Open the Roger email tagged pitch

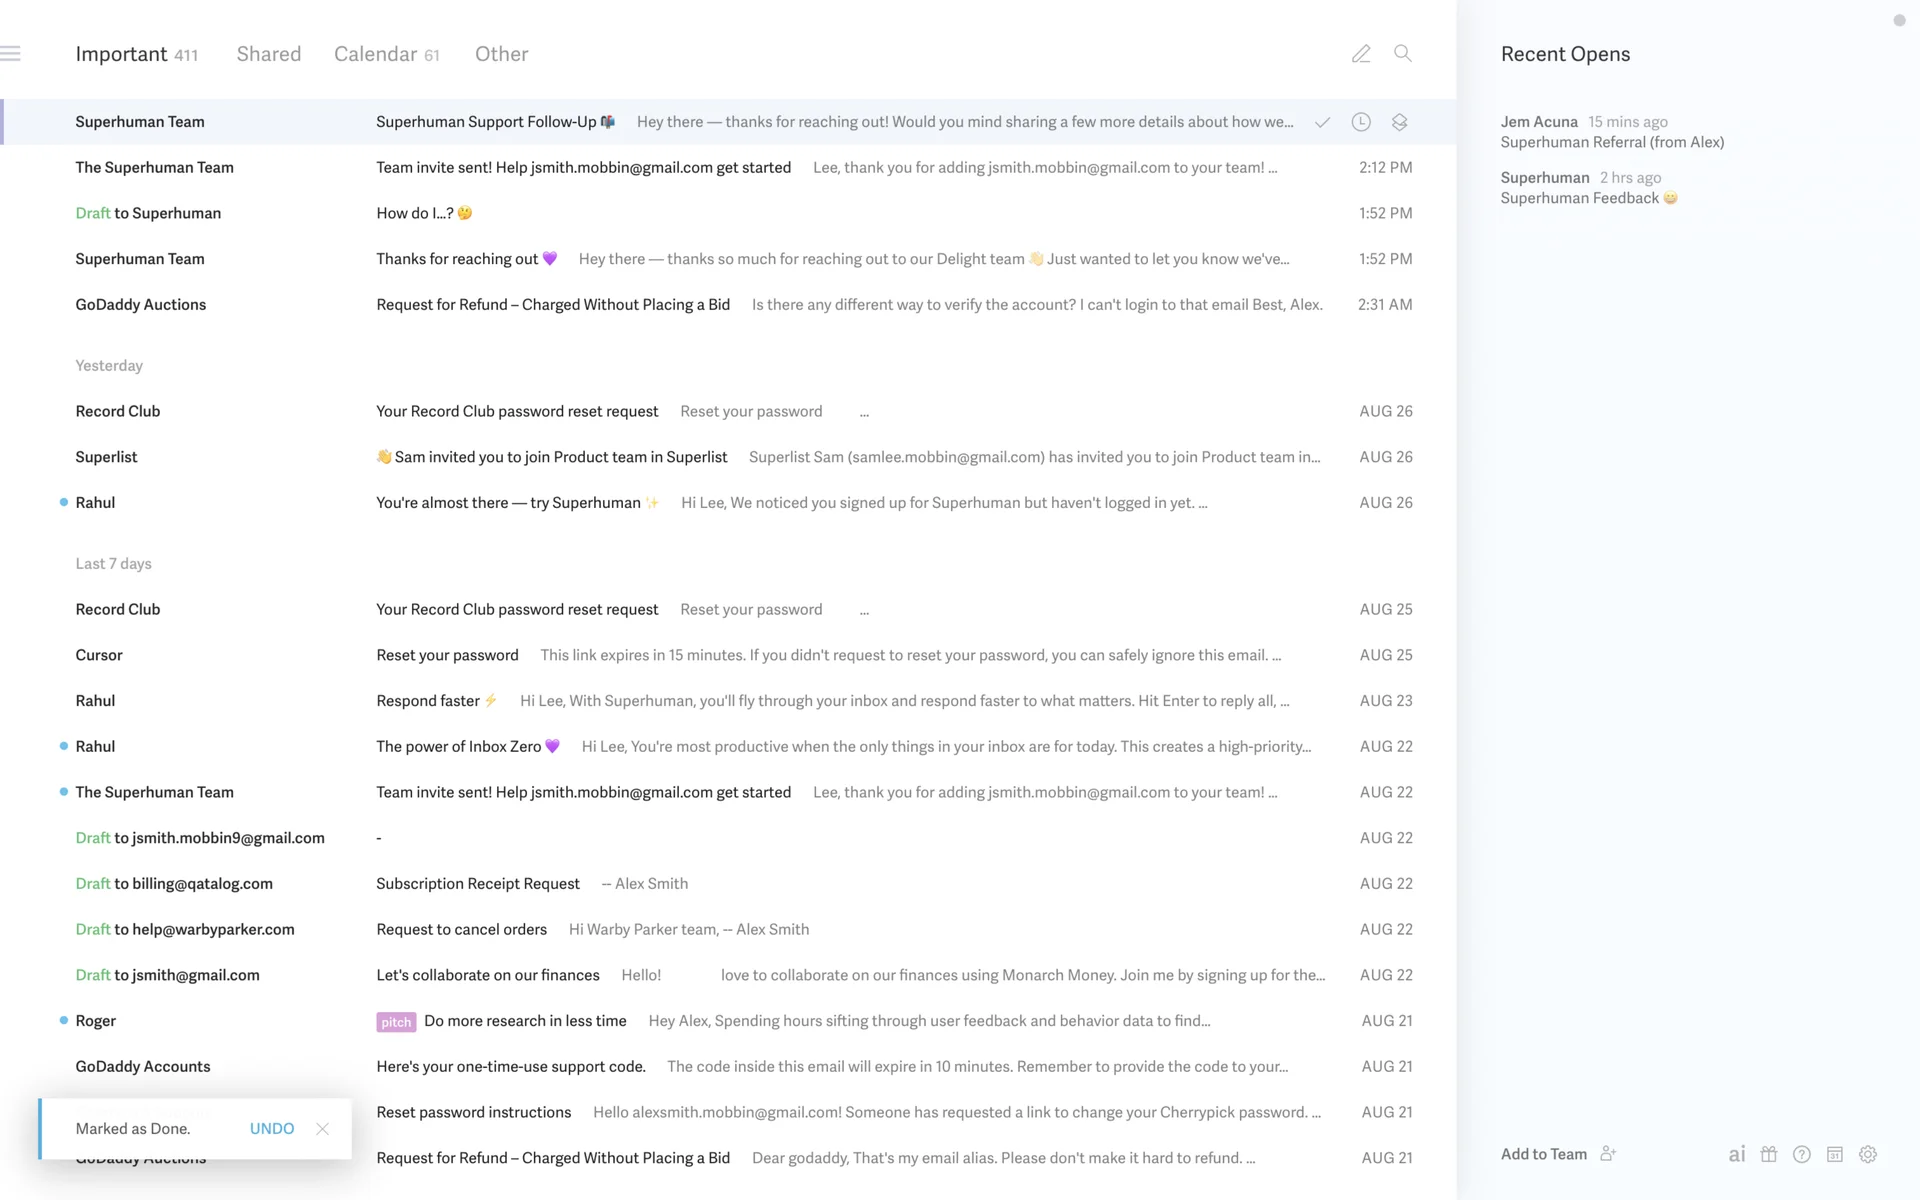point(525,1021)
